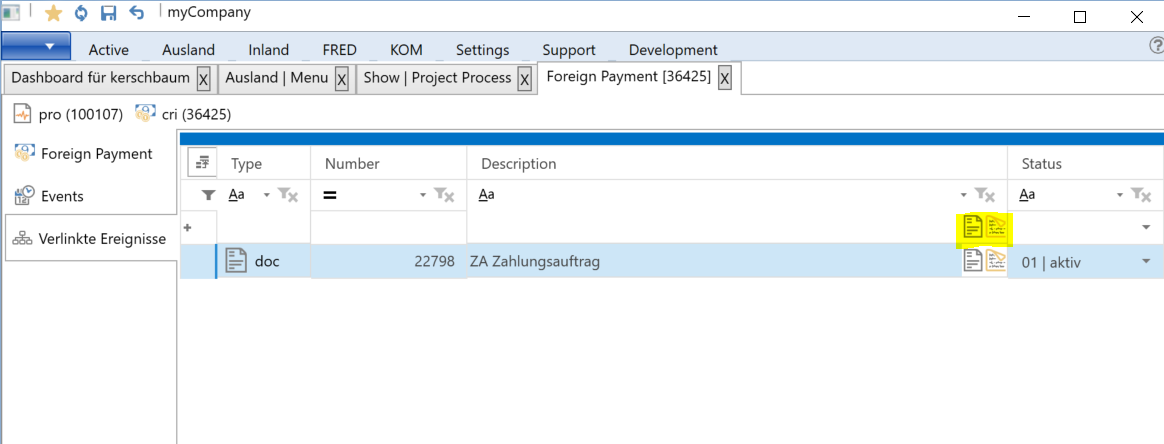This screenshot has width=1164, height=444.
Task: Click the save floppy disk icon
Action: [x=109, y=14]
